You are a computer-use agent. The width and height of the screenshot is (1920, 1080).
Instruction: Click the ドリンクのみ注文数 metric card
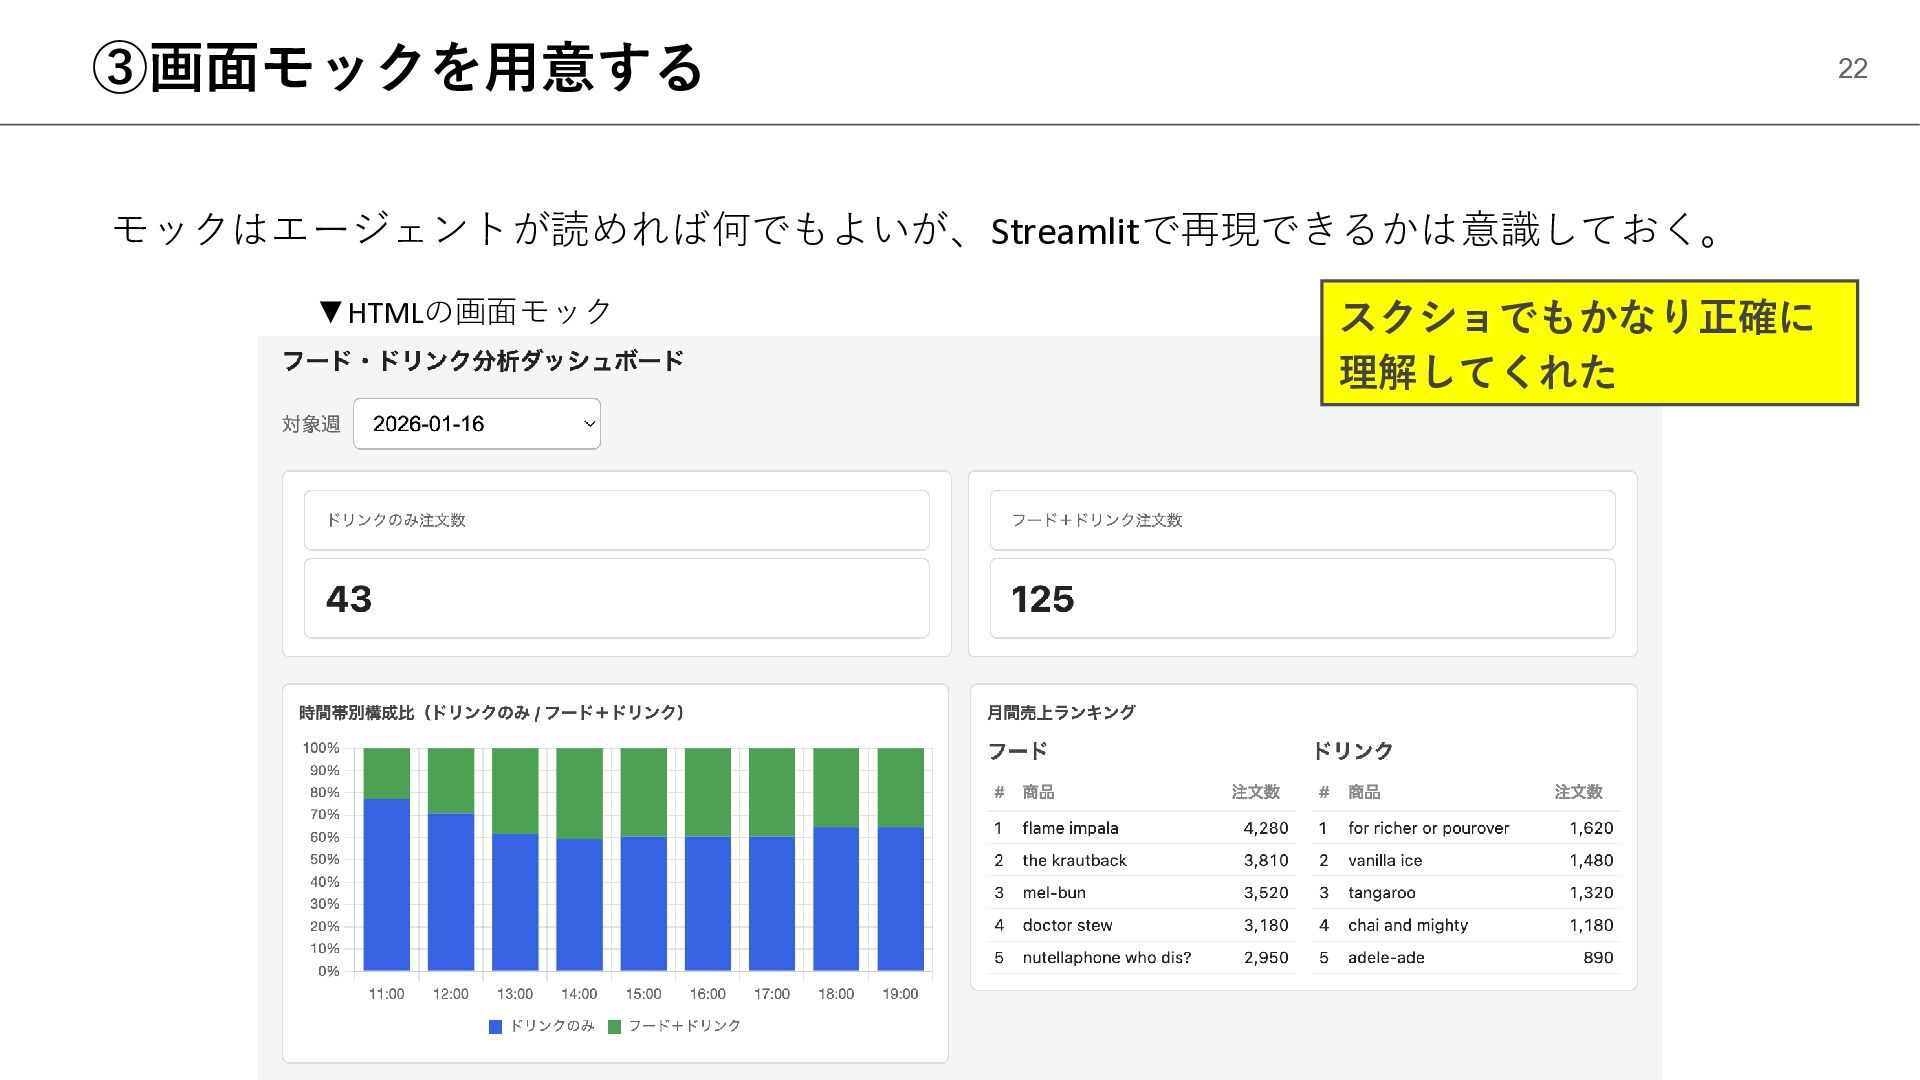tap(616, 520)
